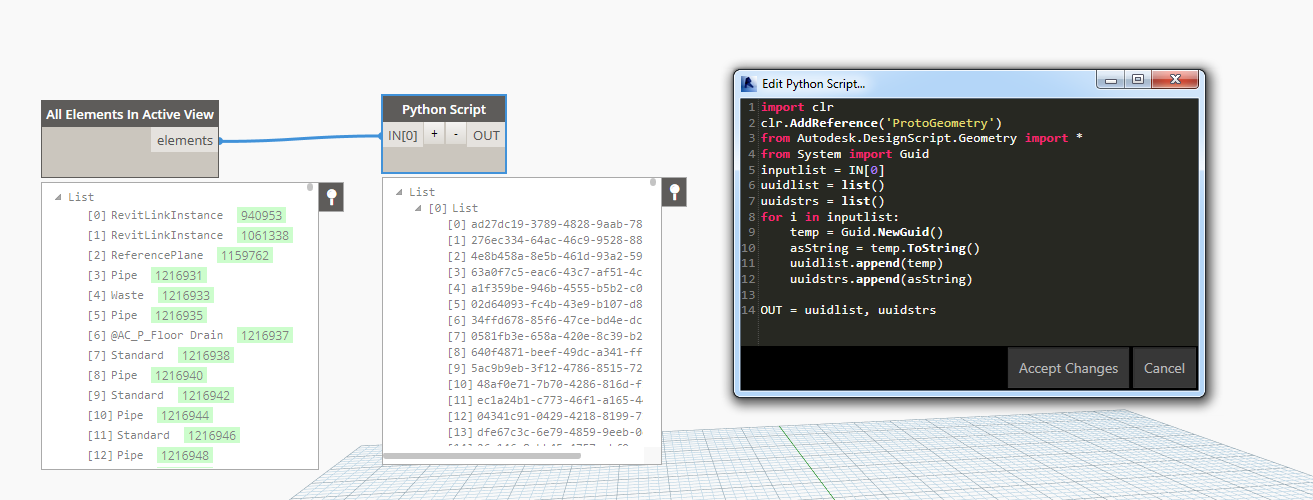Screen dimensions: 1313x500
Task: Click the horizontal scrollbar in Python output preview
Action: [482, 456]
